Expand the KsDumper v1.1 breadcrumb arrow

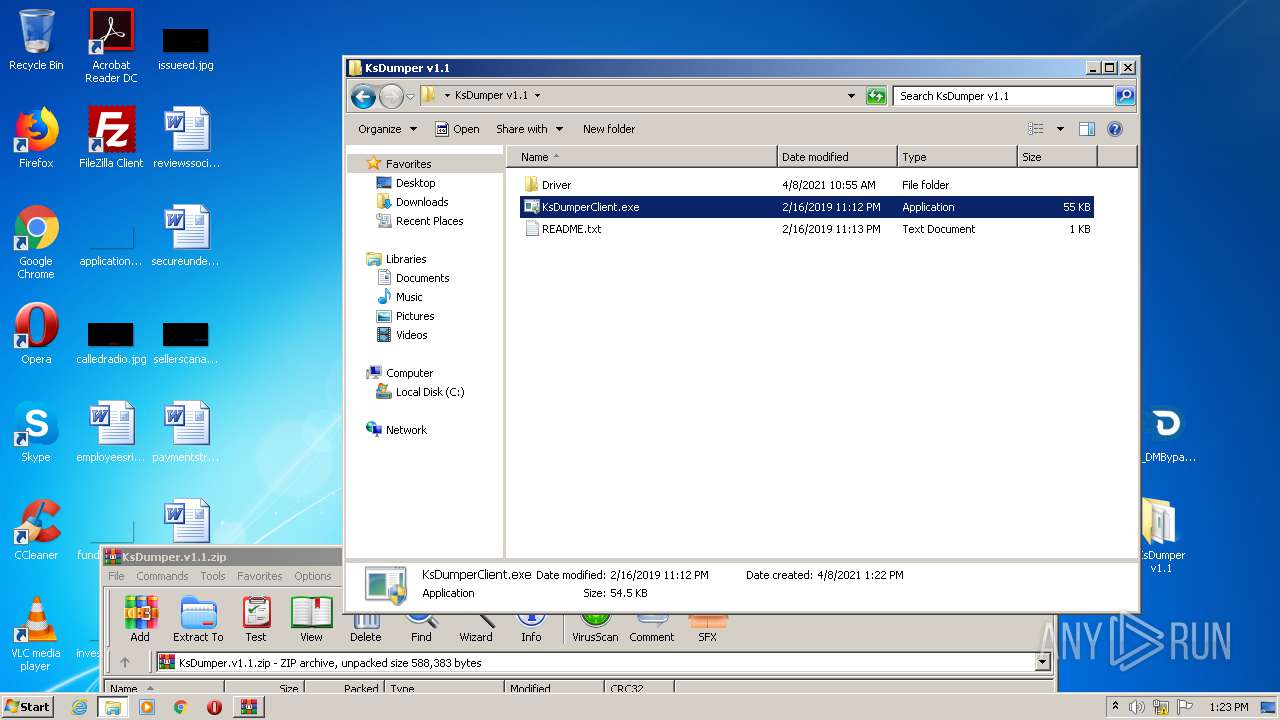[x=537, y=96]
